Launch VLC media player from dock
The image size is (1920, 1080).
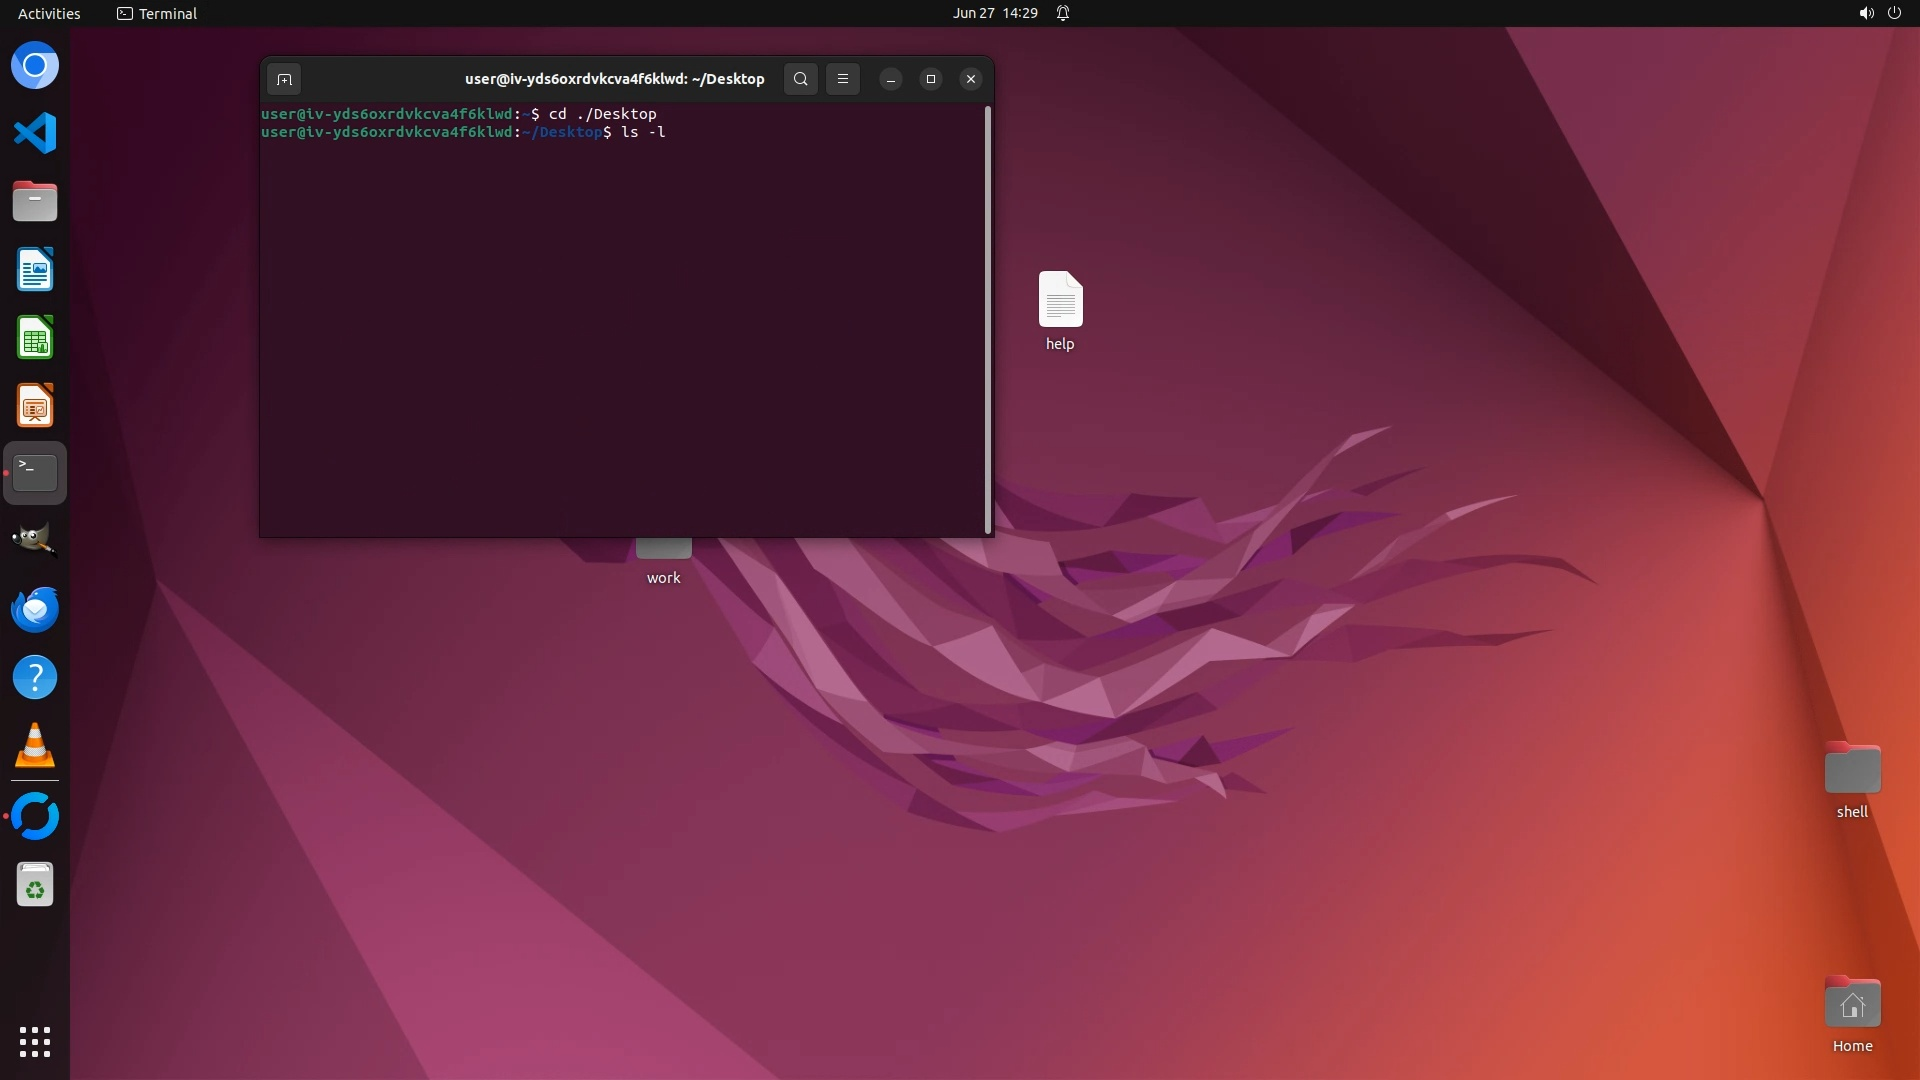(35, 746)
